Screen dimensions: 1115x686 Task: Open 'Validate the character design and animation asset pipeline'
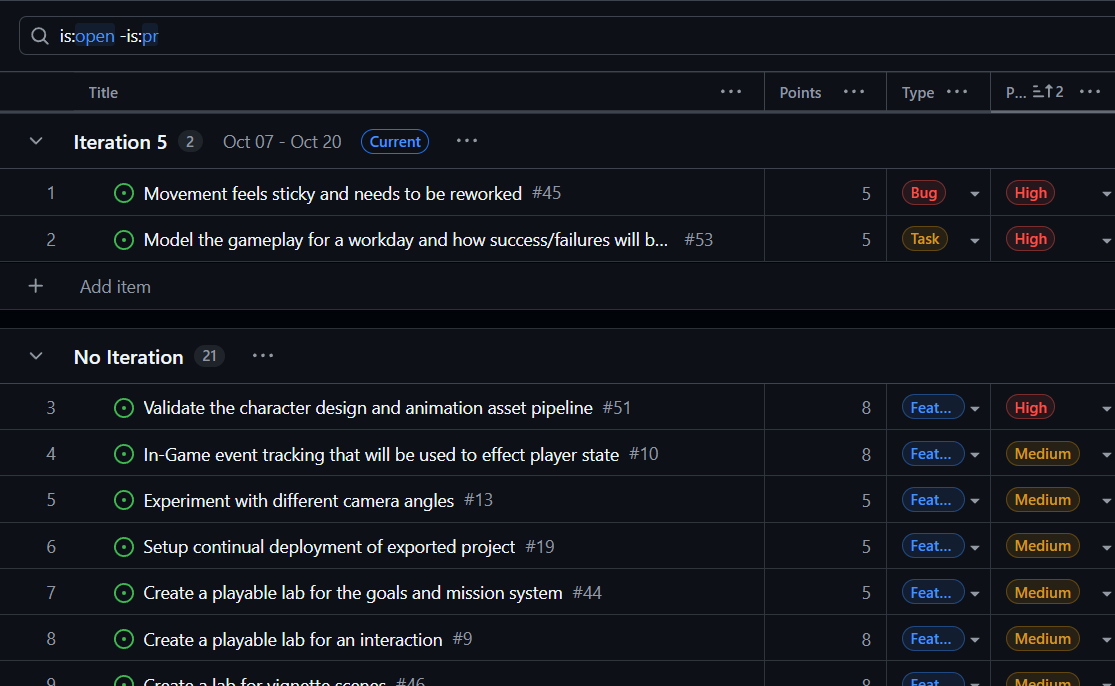pyautogui.click(x=368, y=408)
